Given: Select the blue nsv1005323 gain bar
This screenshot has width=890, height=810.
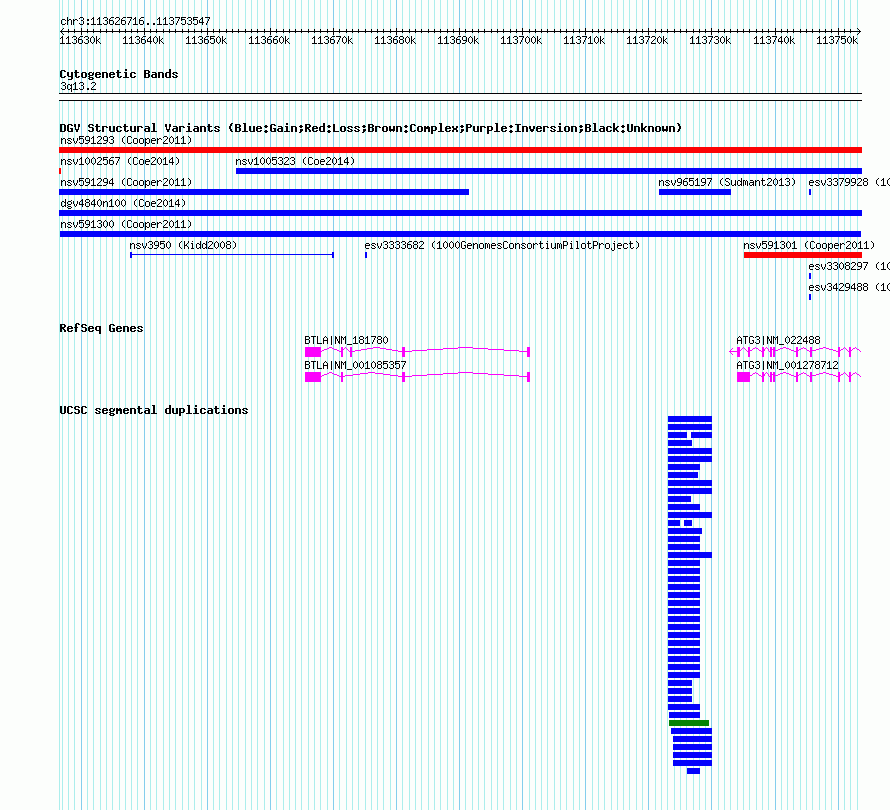Looking at the screenshot, I should (549, 171).
